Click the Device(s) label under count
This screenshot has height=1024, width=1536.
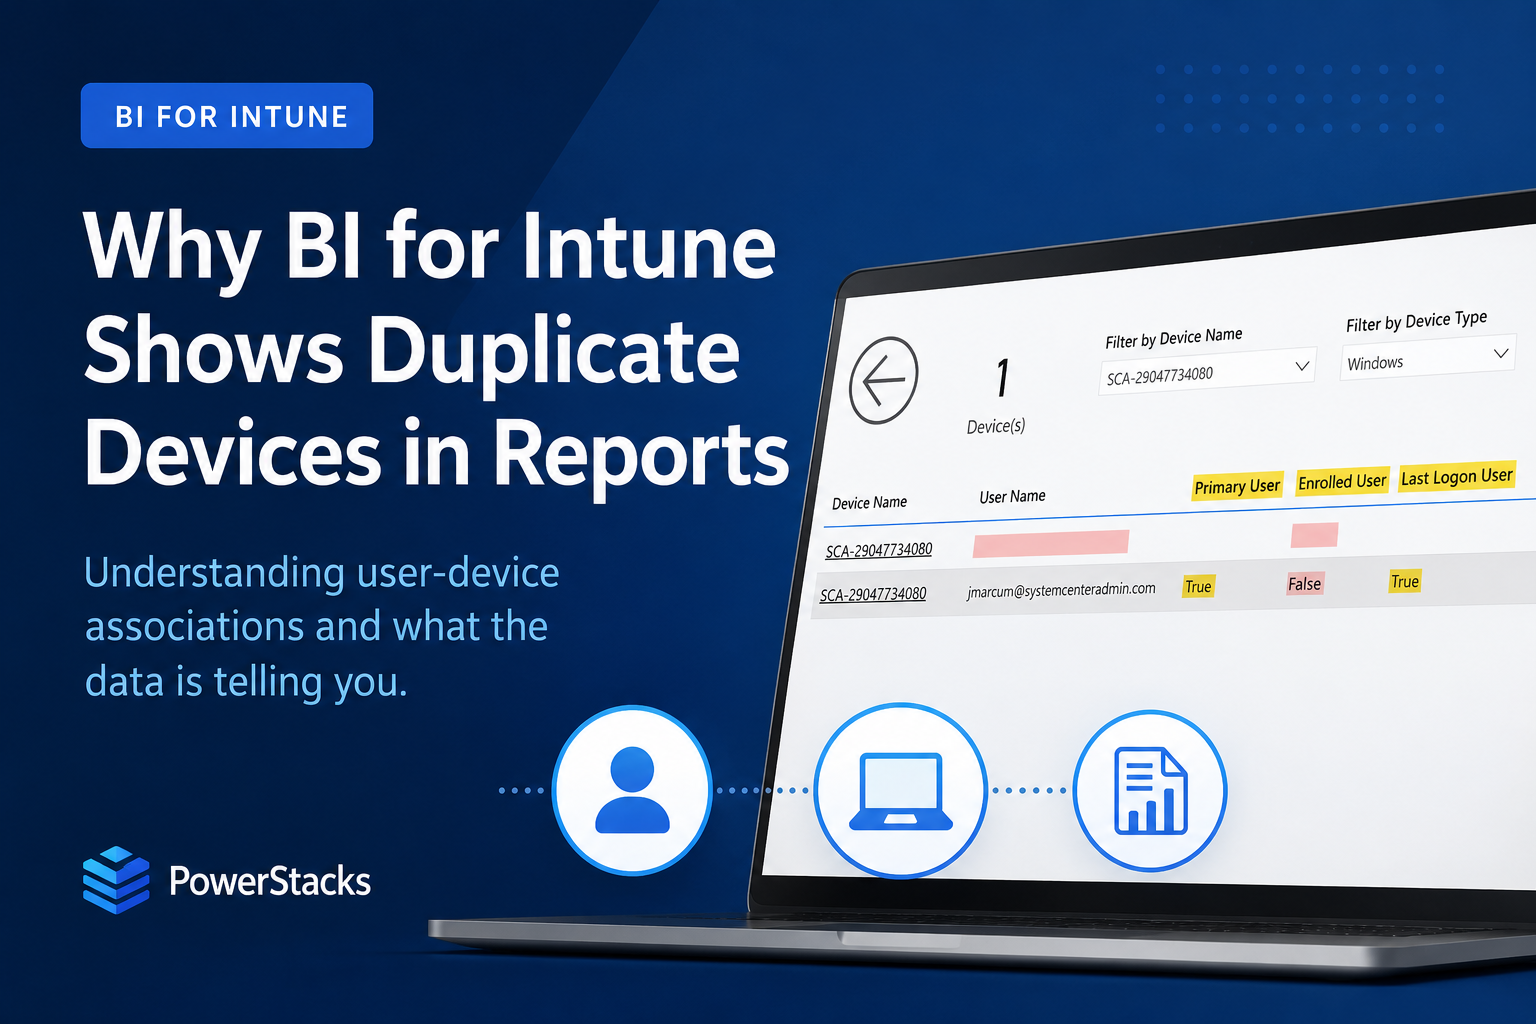click(x=996, y=426)
